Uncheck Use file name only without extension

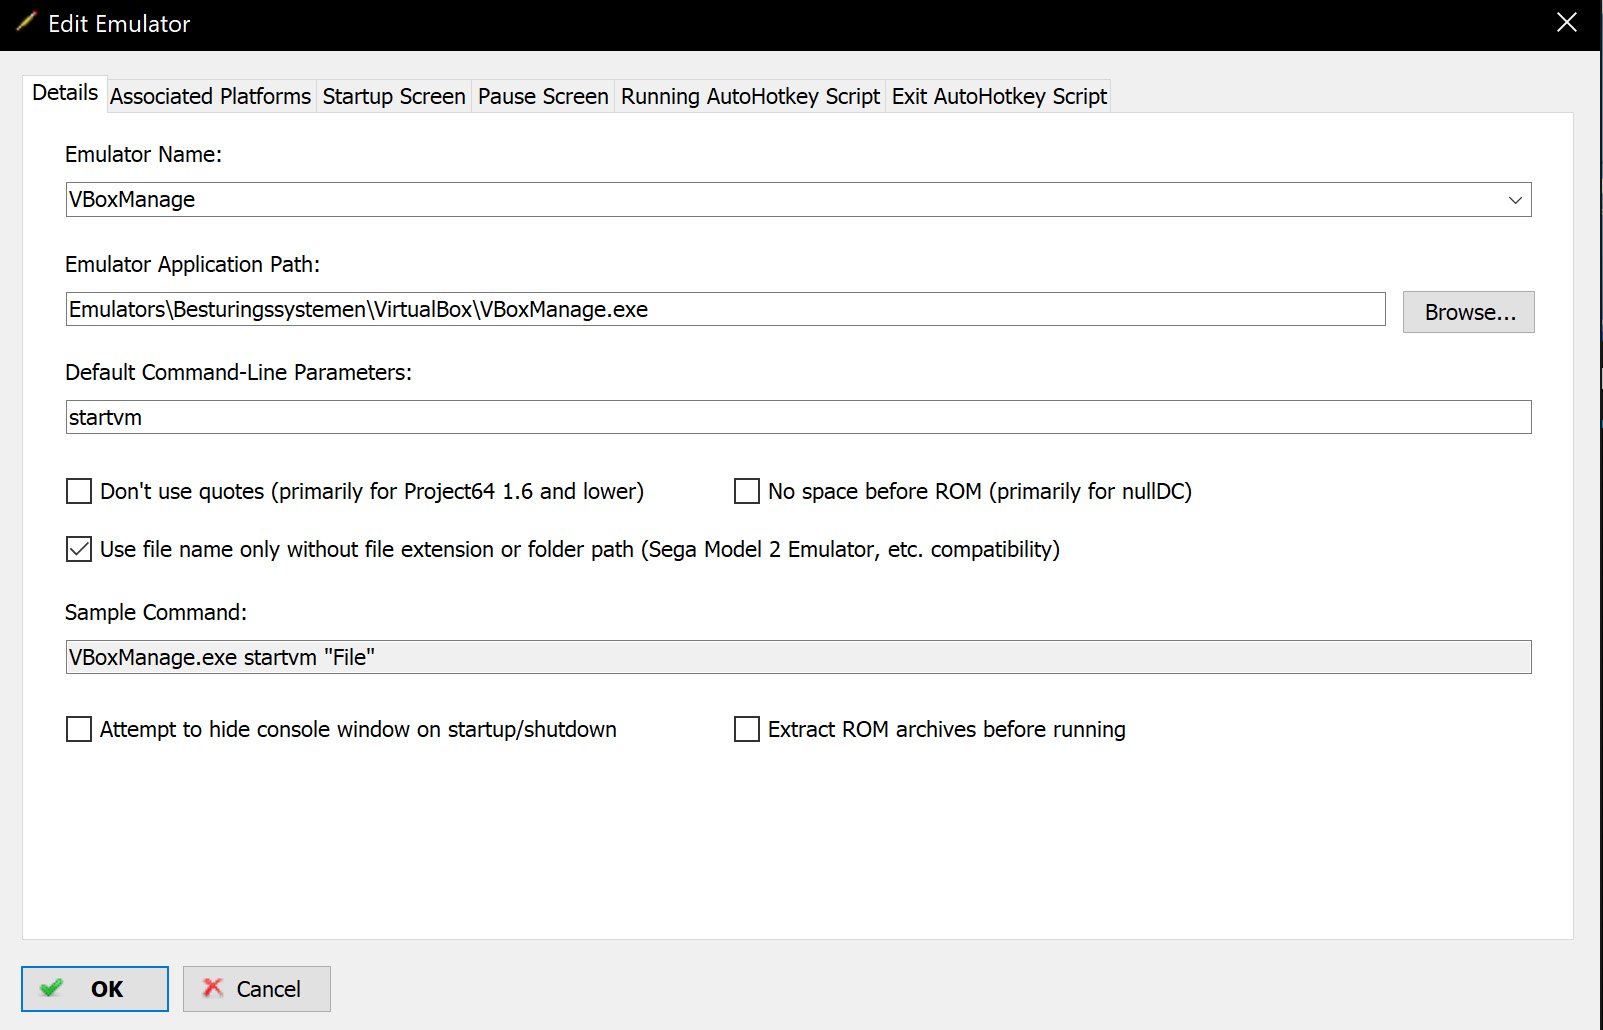pyautogui.click(x=79, y=549)
